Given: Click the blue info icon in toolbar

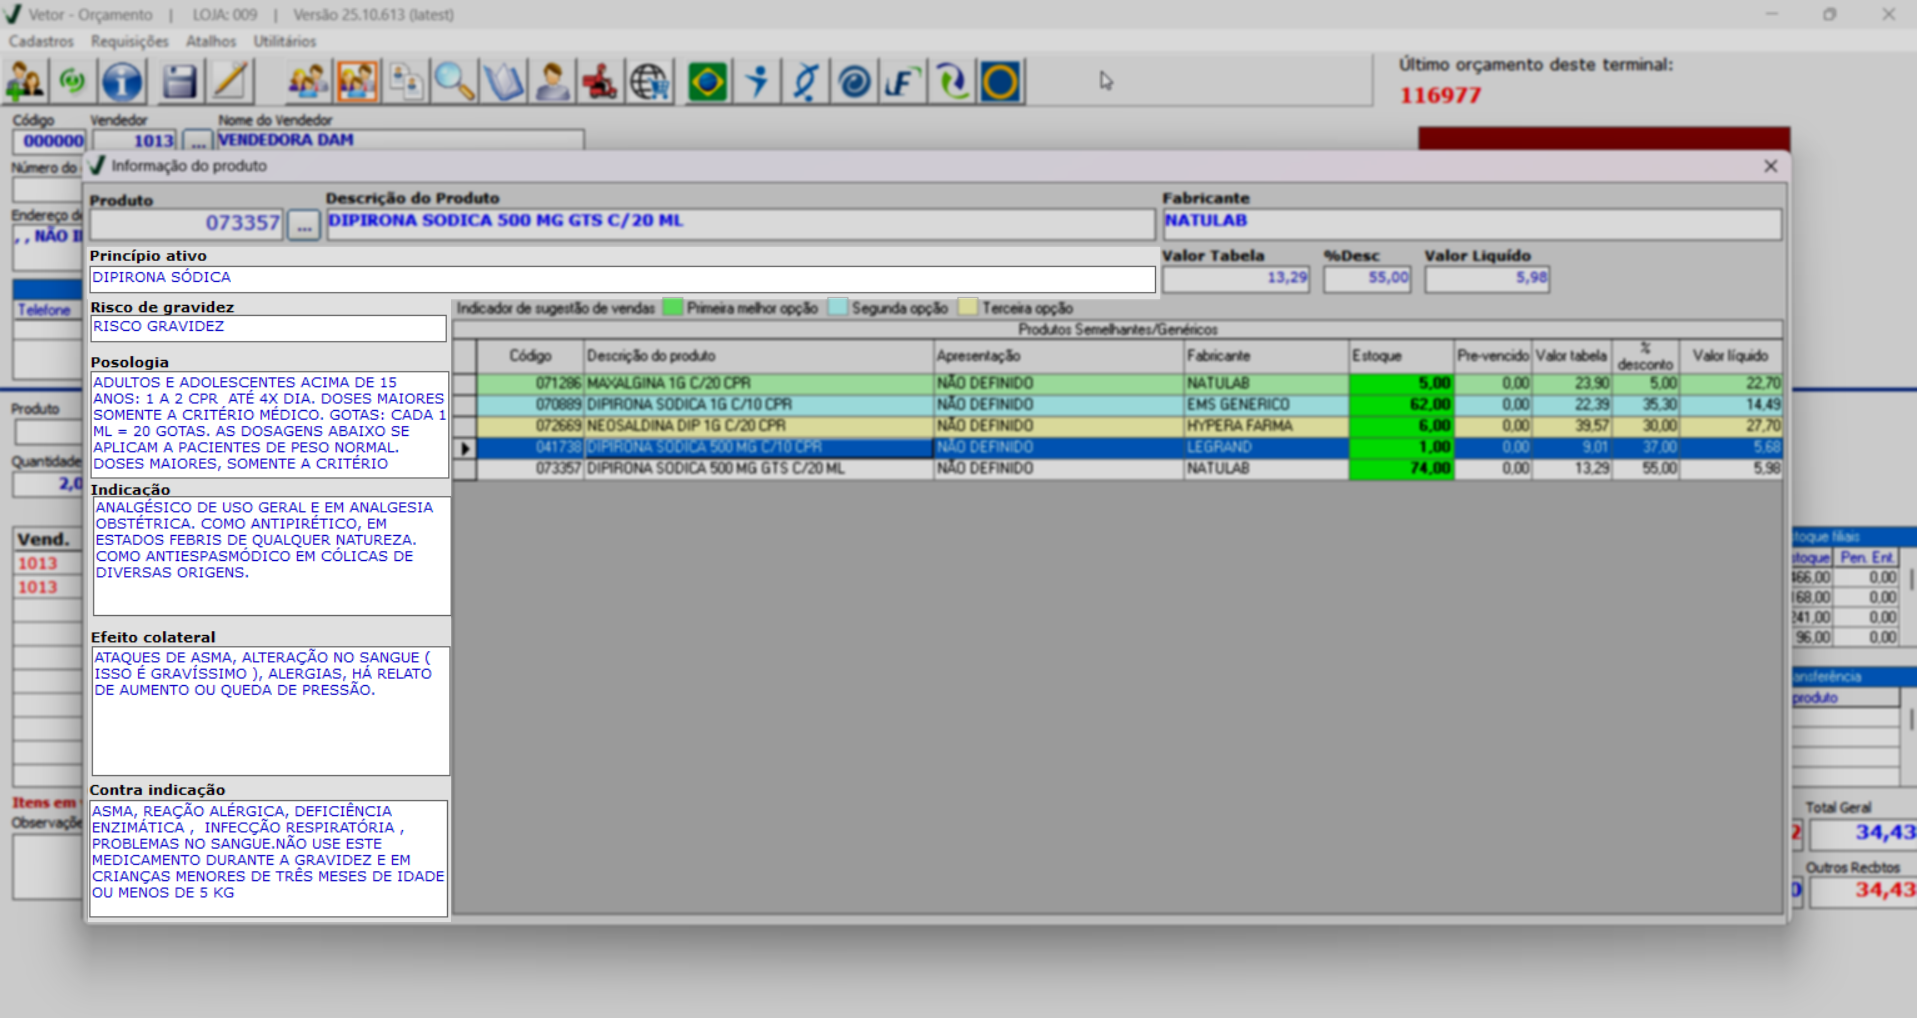Looking at the screenshot, I should (122, 82).
